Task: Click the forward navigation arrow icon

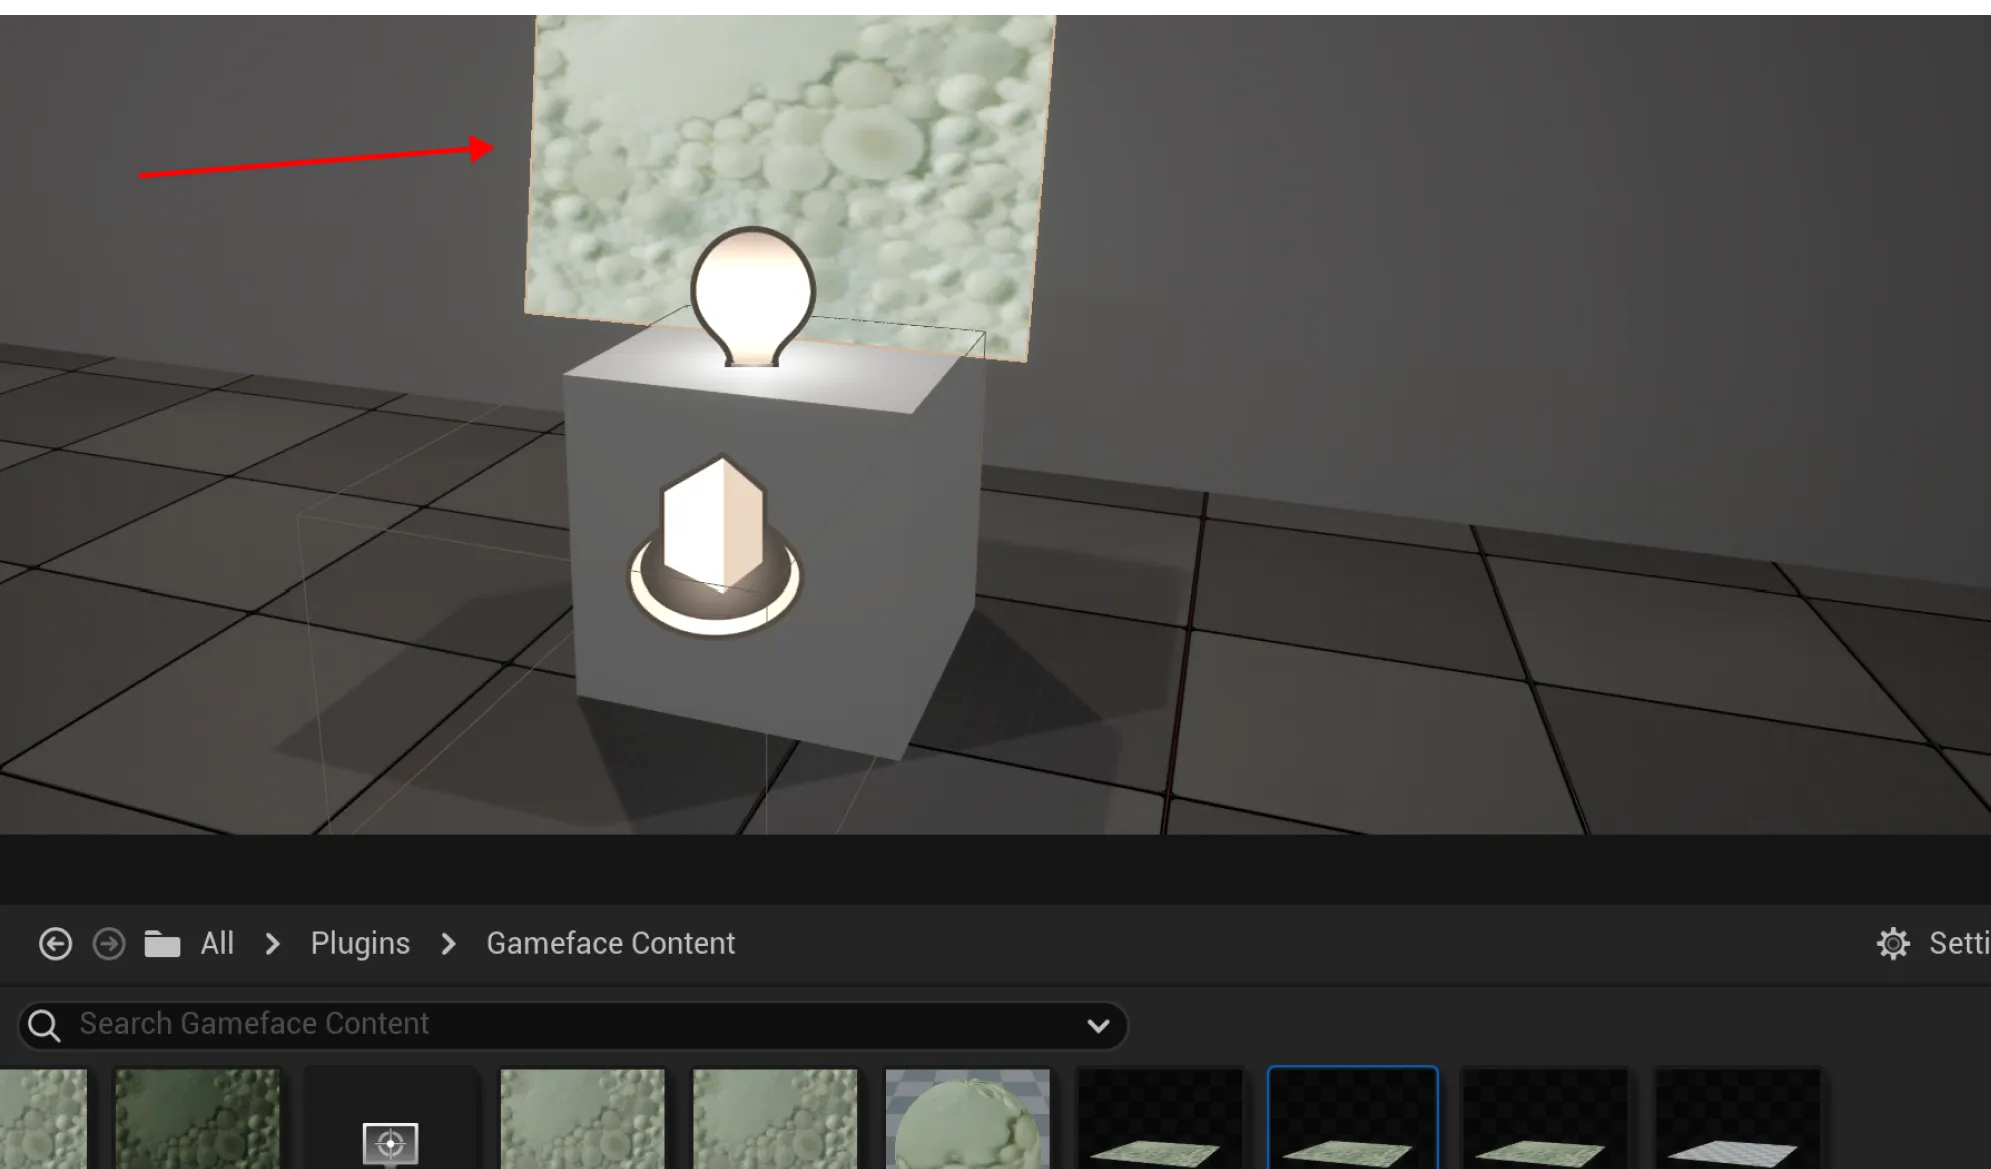Action: 109,944
